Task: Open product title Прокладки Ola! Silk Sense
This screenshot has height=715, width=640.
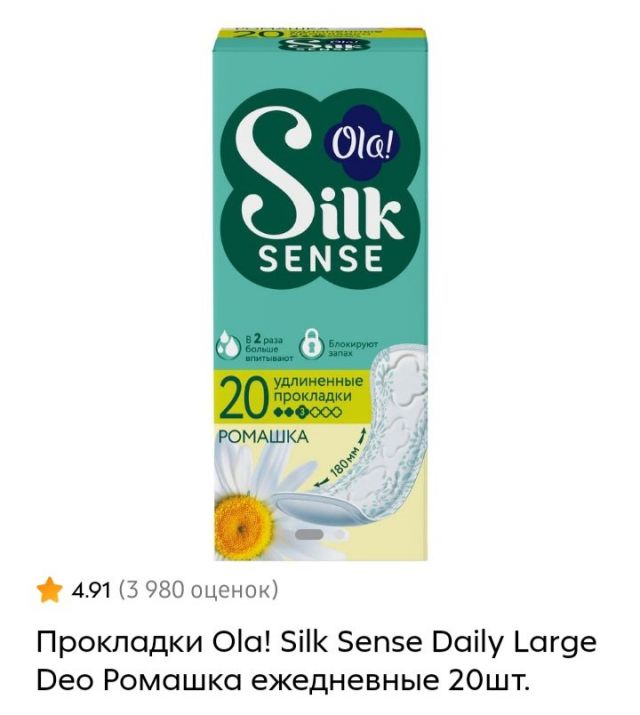Action: (316, 642)
